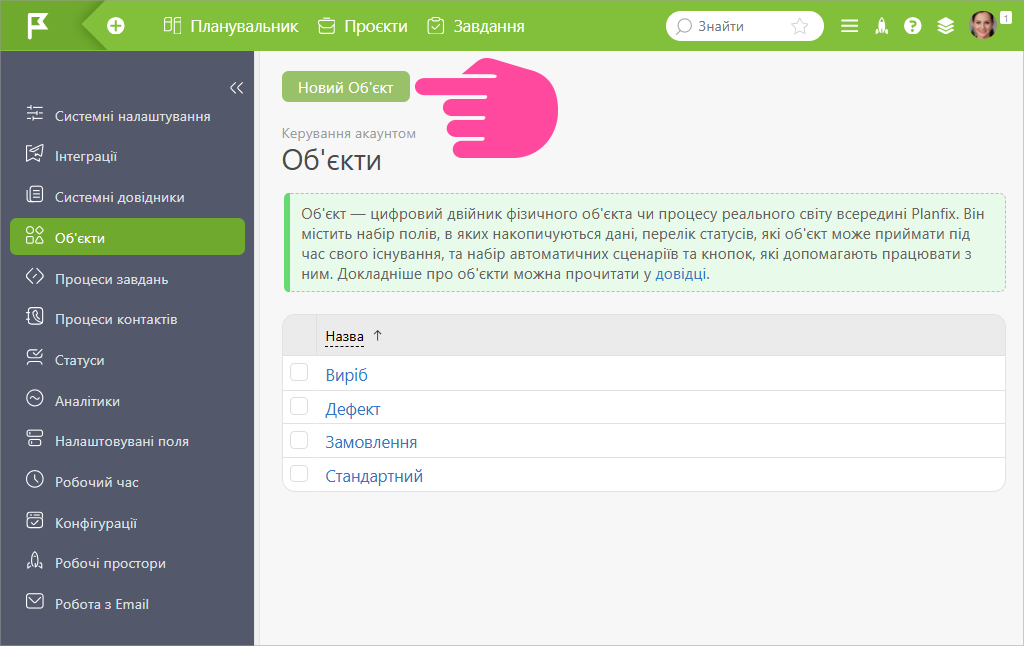1024x646 pixels.
Task: Click the Проєкти briefcase icon
Action: [327, 26]
